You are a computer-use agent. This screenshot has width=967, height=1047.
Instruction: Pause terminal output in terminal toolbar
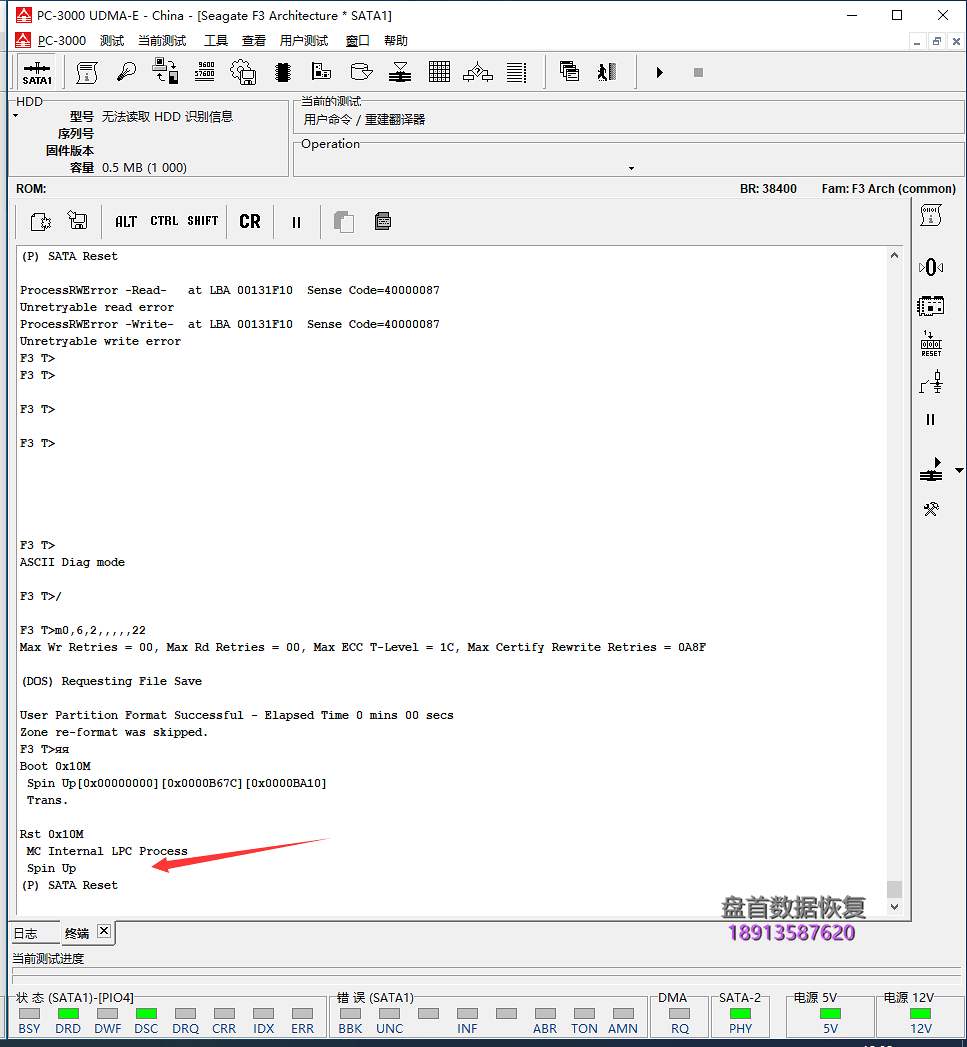(x=296, y=222)
